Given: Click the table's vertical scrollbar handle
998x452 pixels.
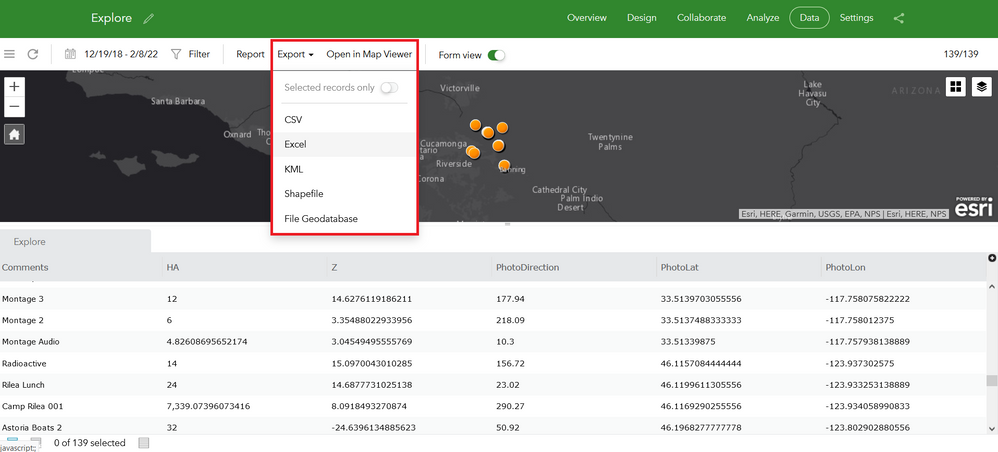Looking at the screenshot, I should pyautogui.click(x=991, y=381).
